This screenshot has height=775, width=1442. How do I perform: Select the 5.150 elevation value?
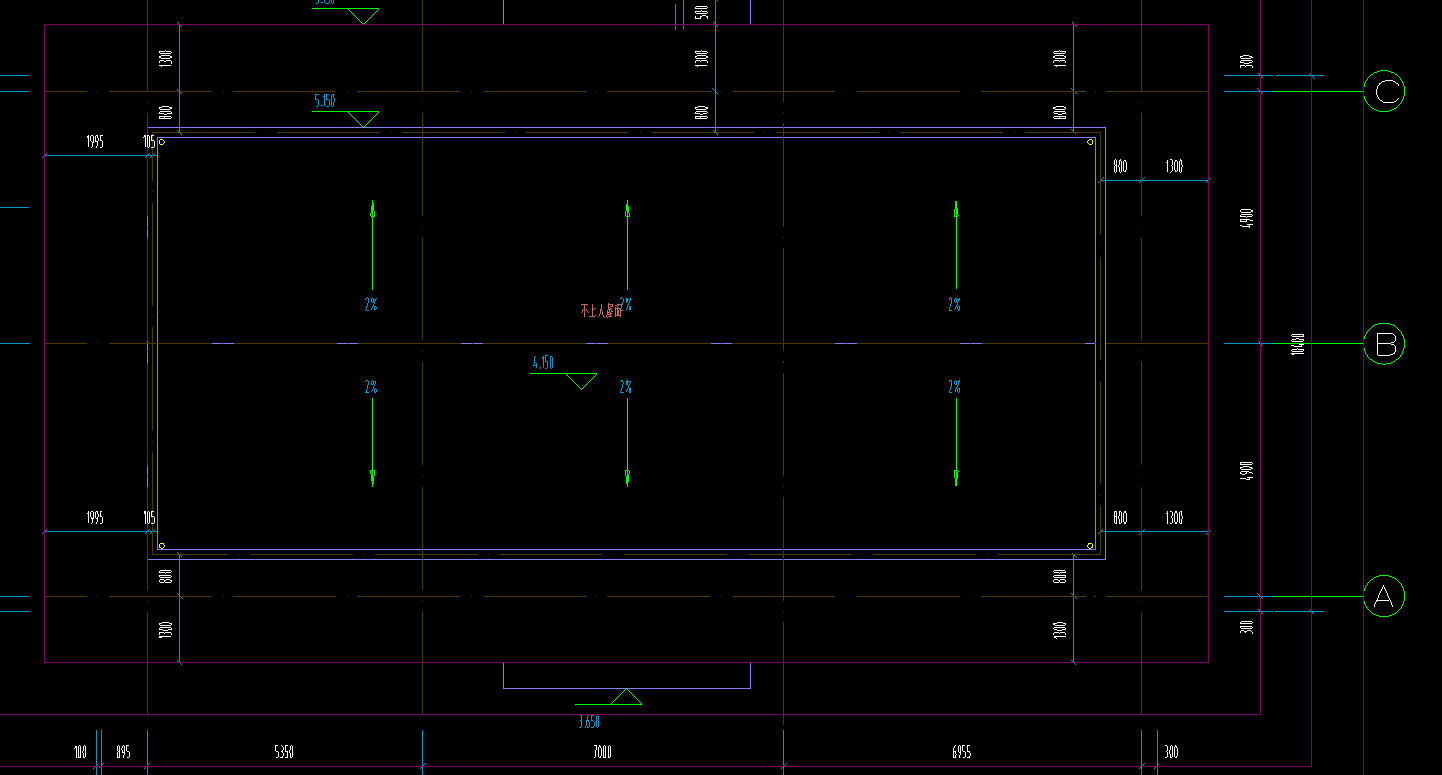325,101
